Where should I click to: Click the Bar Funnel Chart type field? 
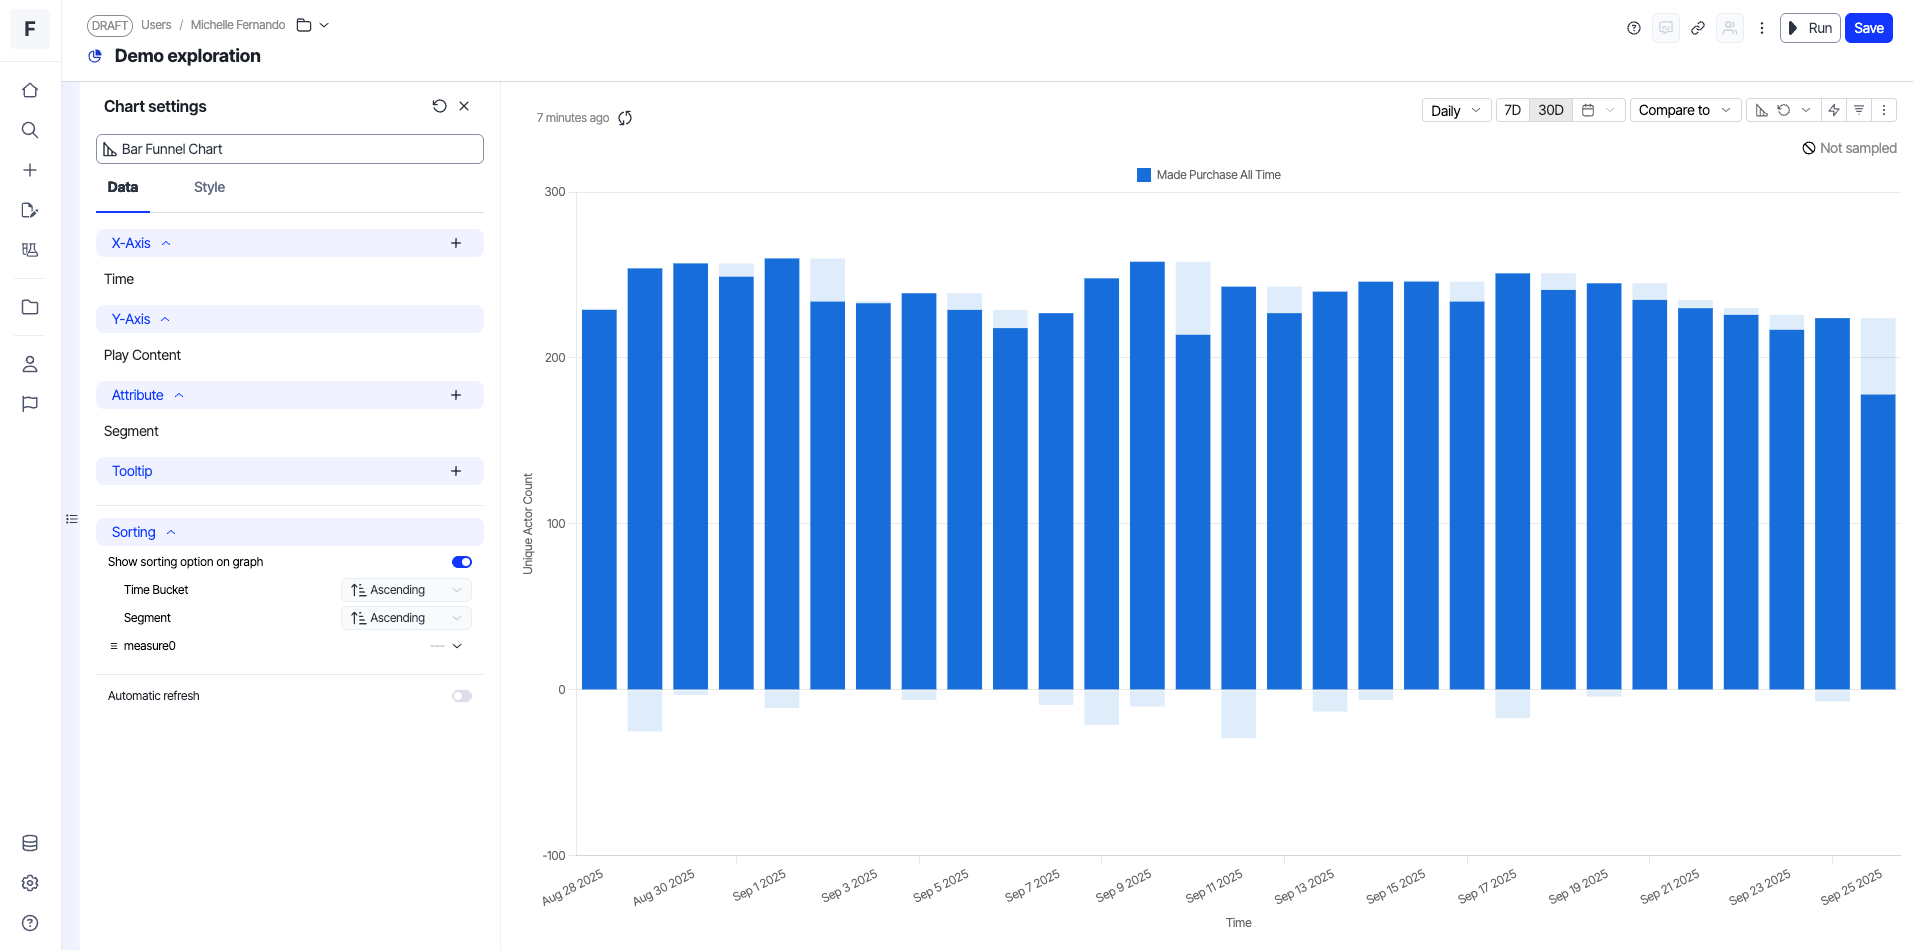[x=290, y=149]
